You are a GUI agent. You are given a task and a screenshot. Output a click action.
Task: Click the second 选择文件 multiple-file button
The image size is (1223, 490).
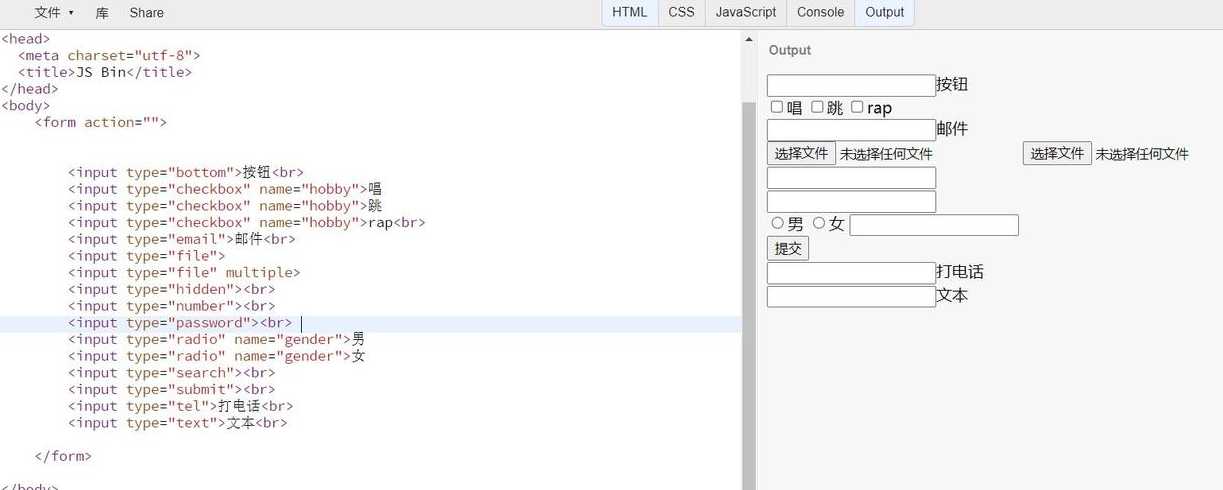(x=1057, y=153)
